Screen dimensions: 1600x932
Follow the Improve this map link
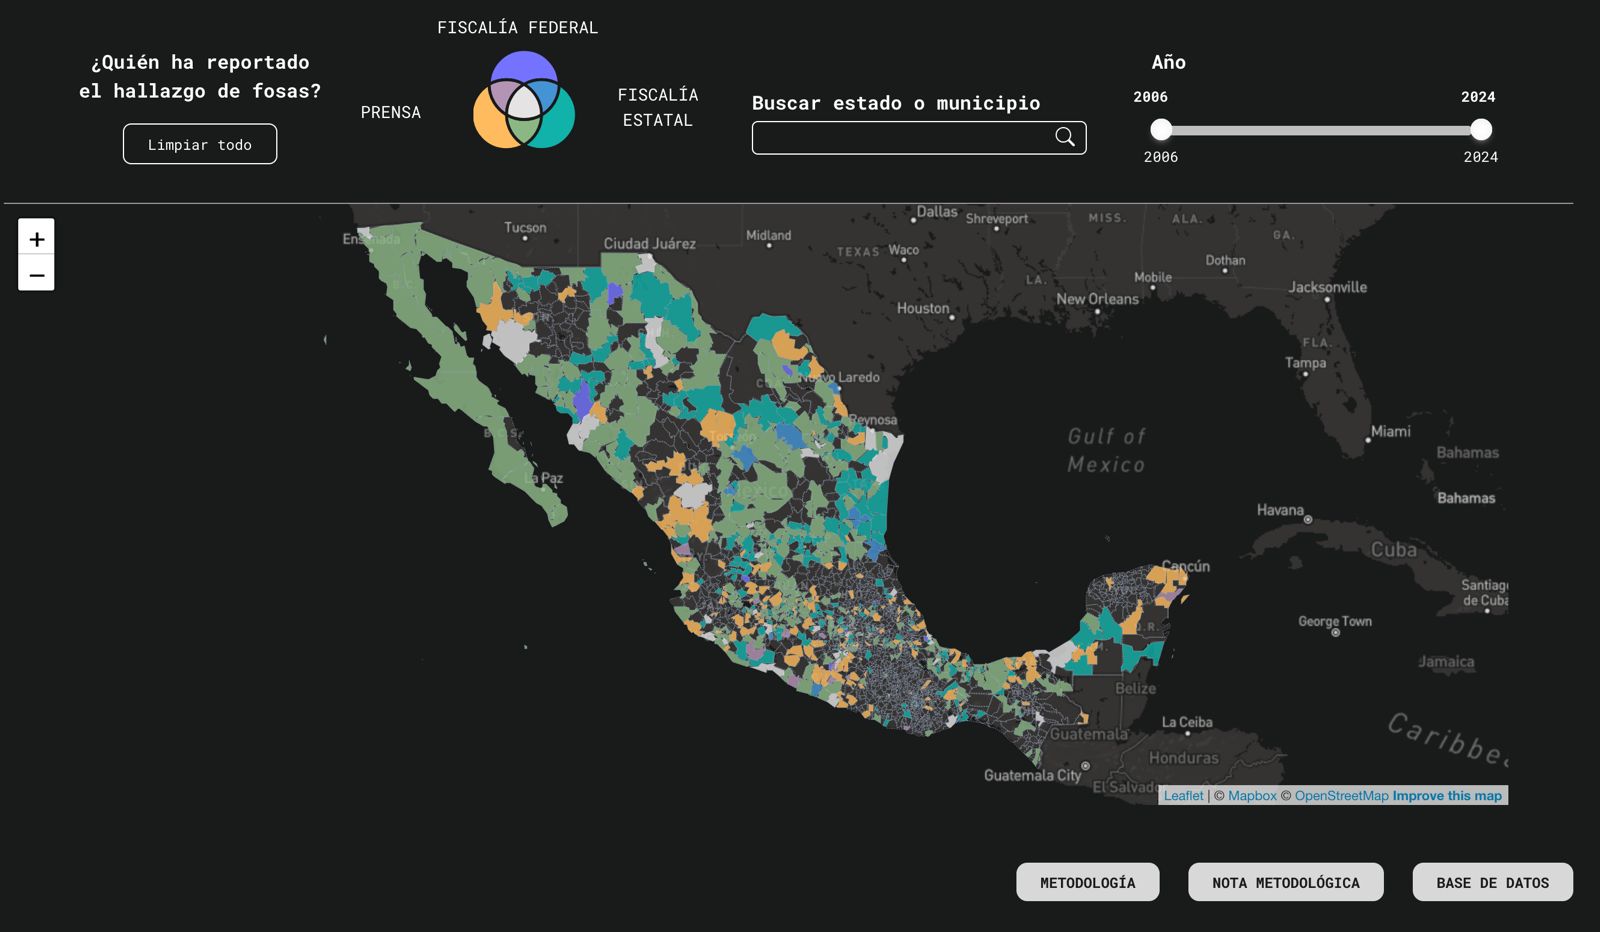(x=1447, y=796)
